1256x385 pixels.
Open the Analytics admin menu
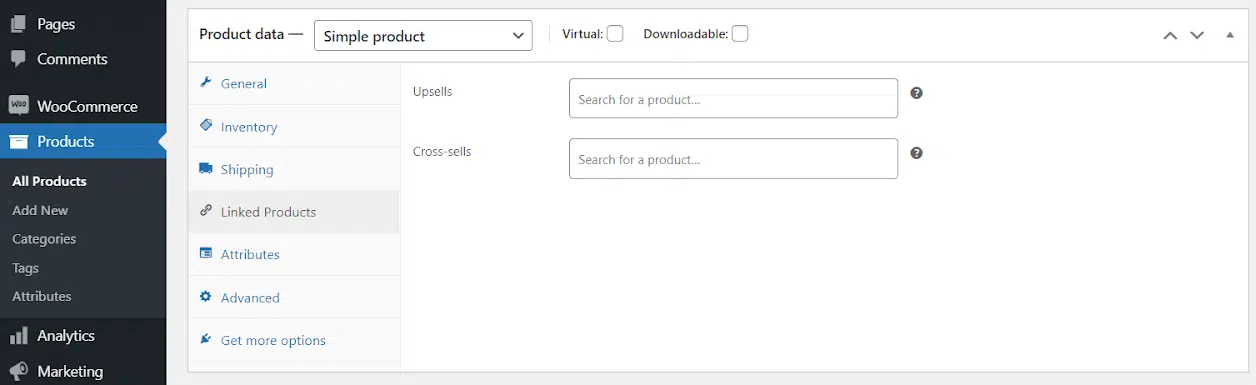83,336
